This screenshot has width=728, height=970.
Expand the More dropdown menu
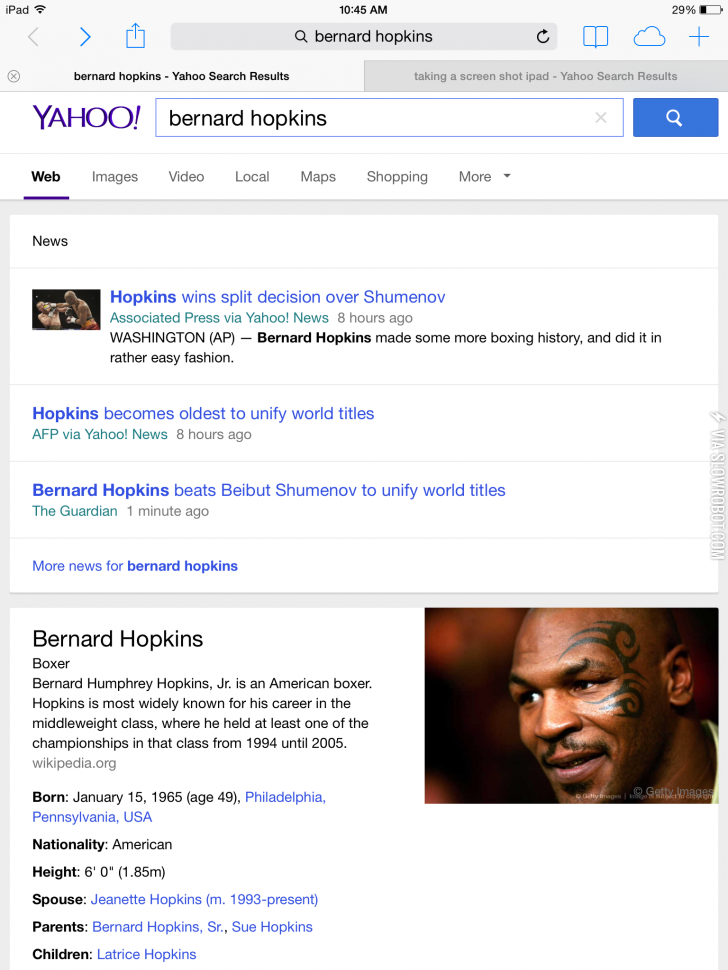tap(484, 176)
